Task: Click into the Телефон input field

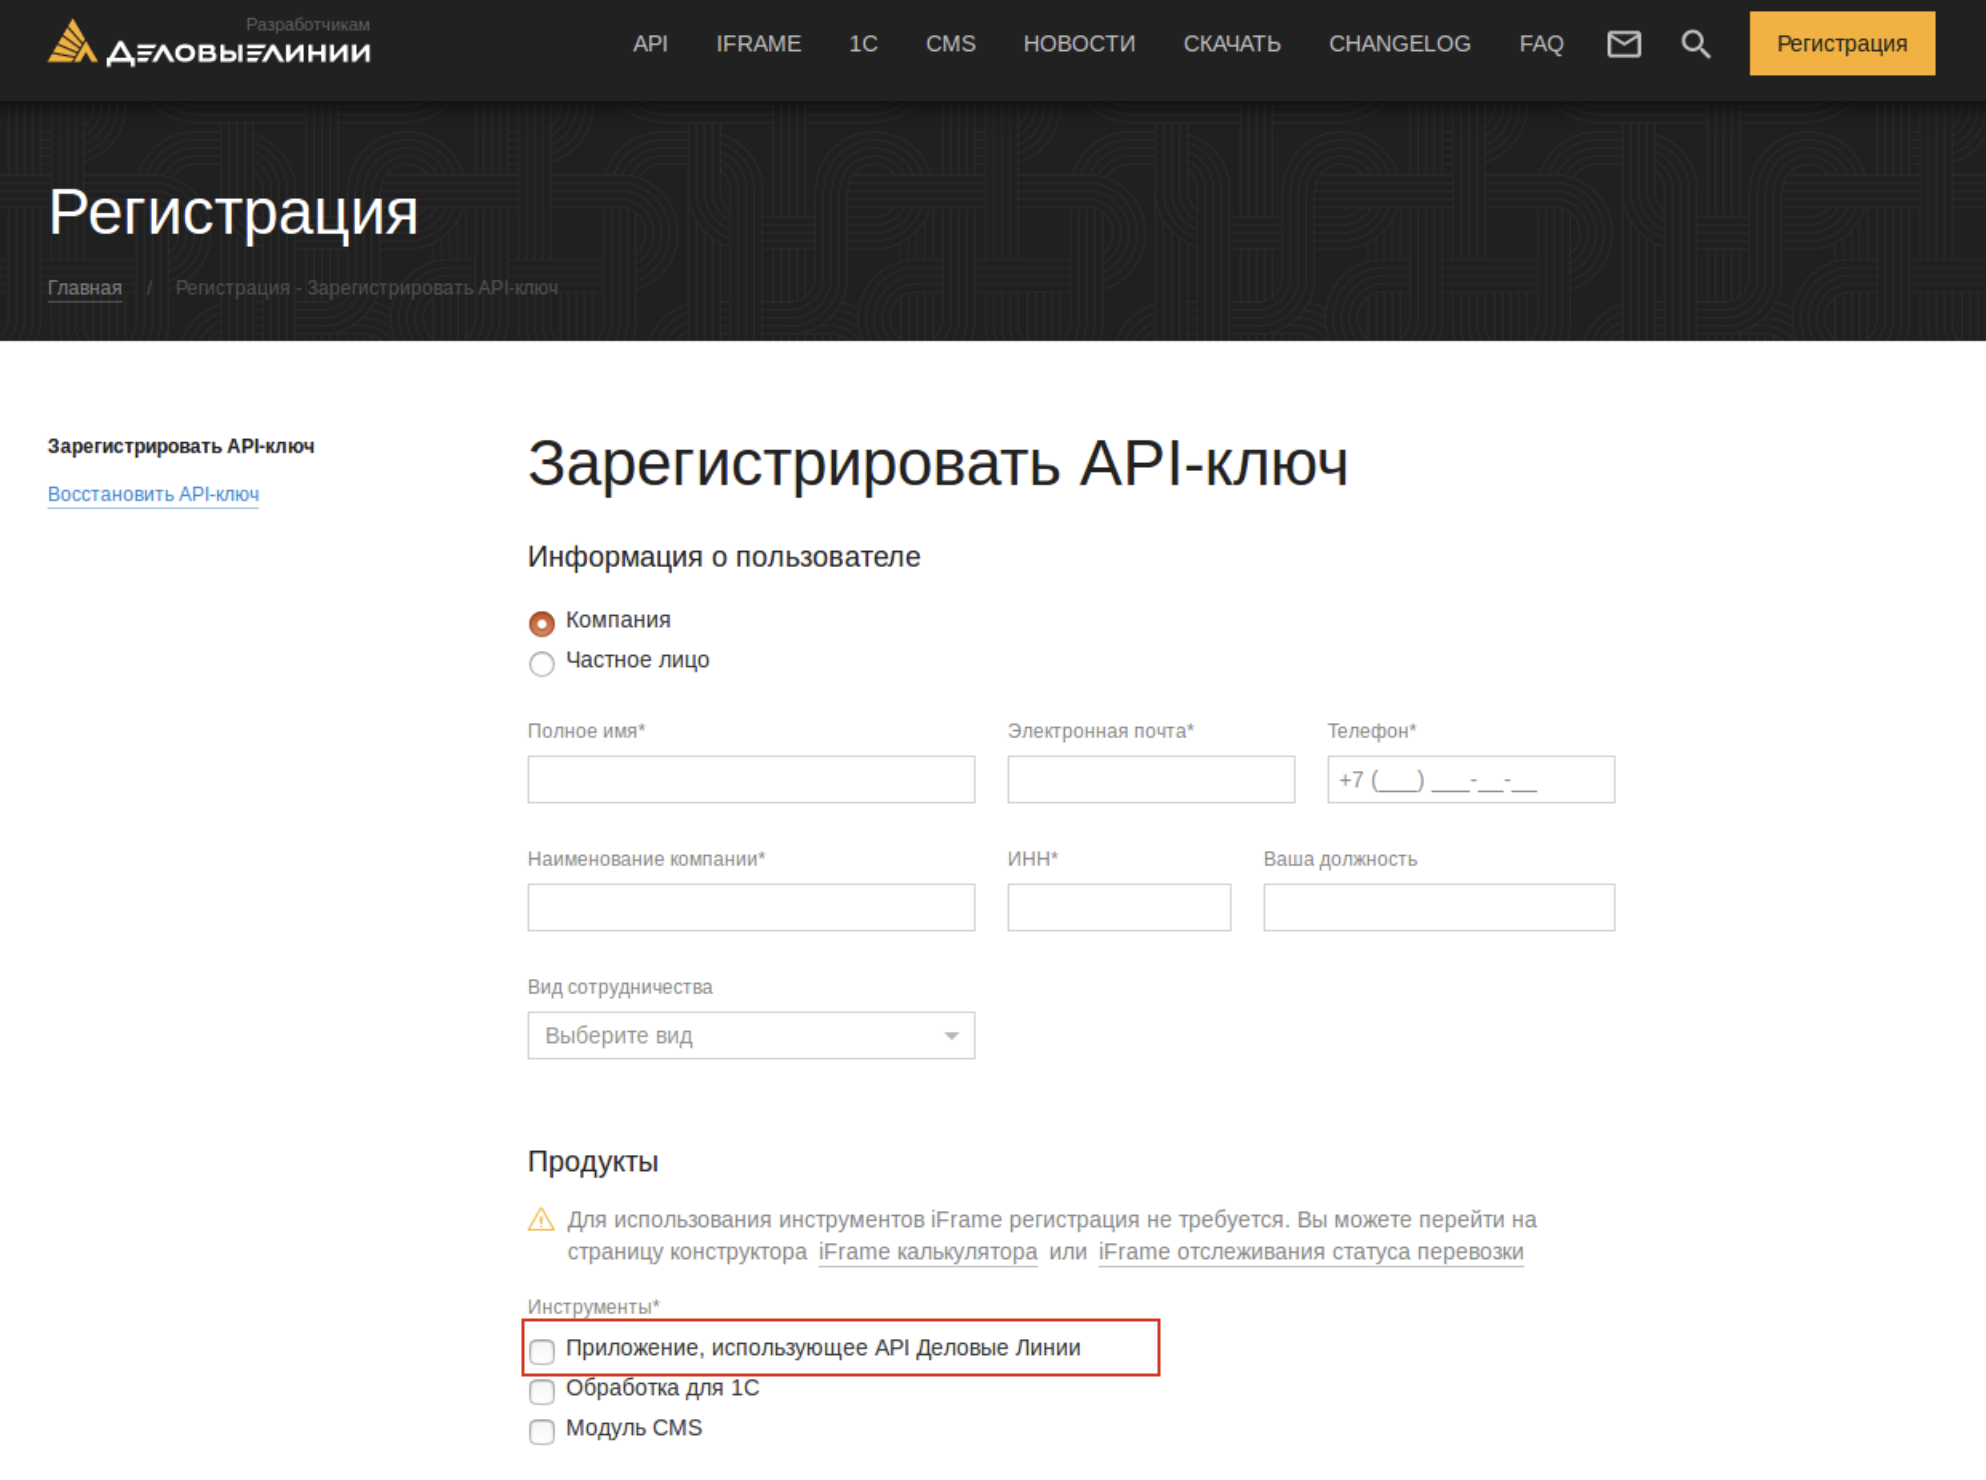Action: click(x=1470, y=779)
